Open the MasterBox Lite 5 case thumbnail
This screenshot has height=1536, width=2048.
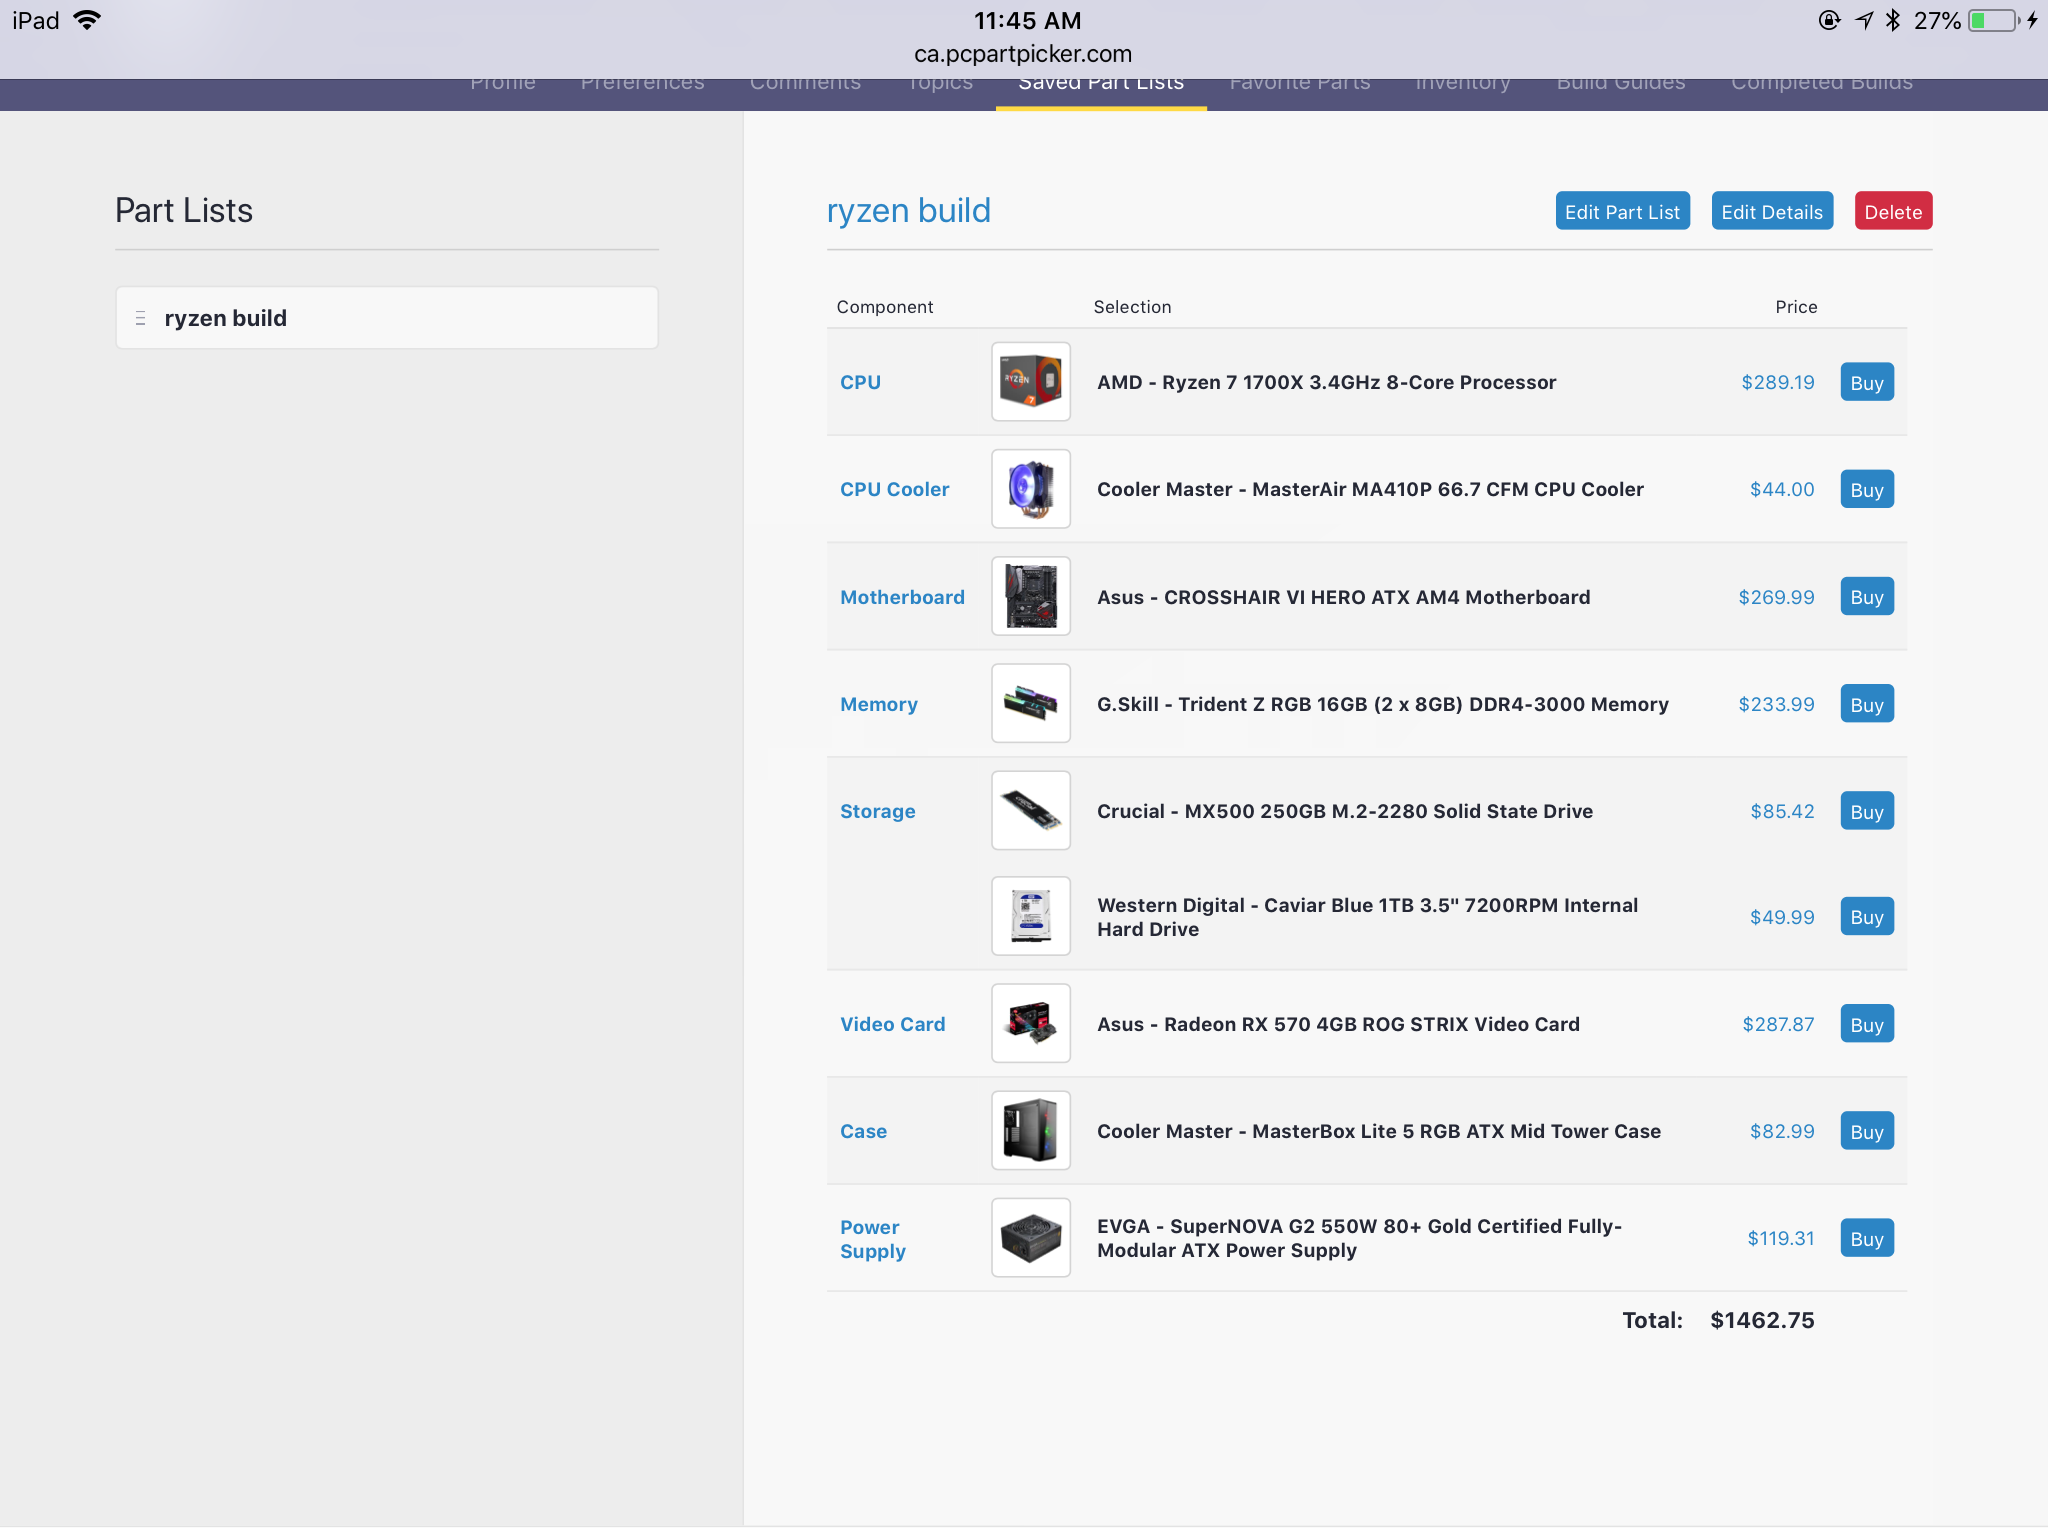tap(1031, 1130)
